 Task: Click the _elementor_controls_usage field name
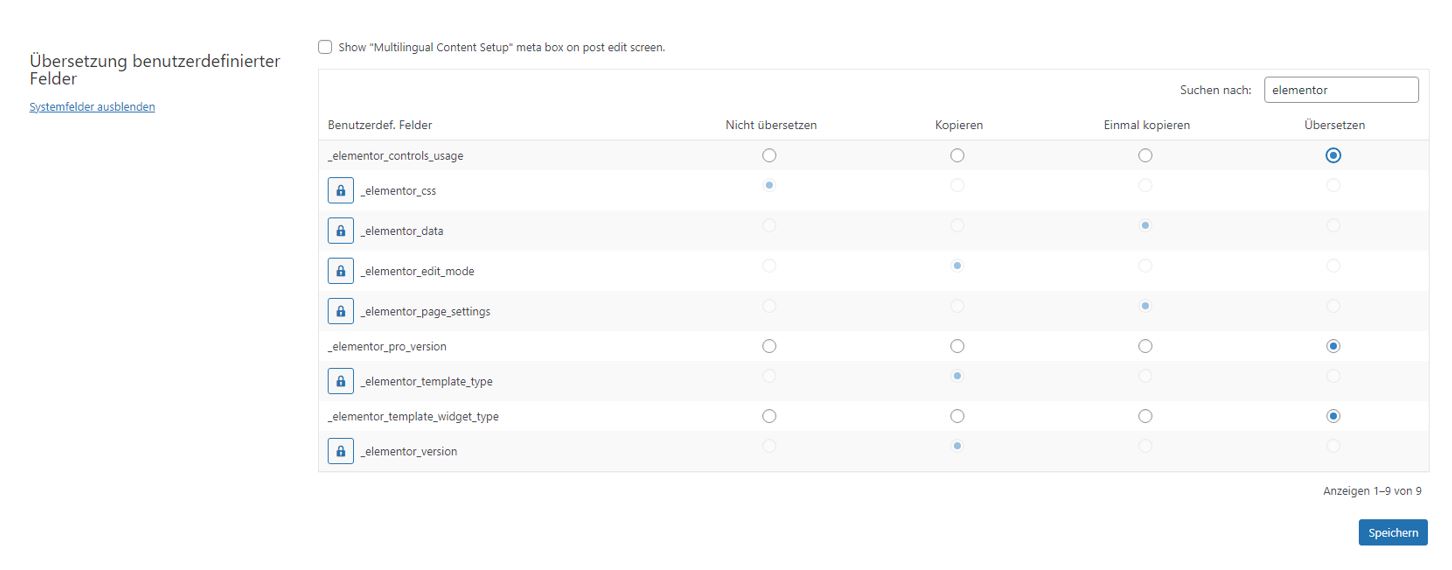[395, 156]
